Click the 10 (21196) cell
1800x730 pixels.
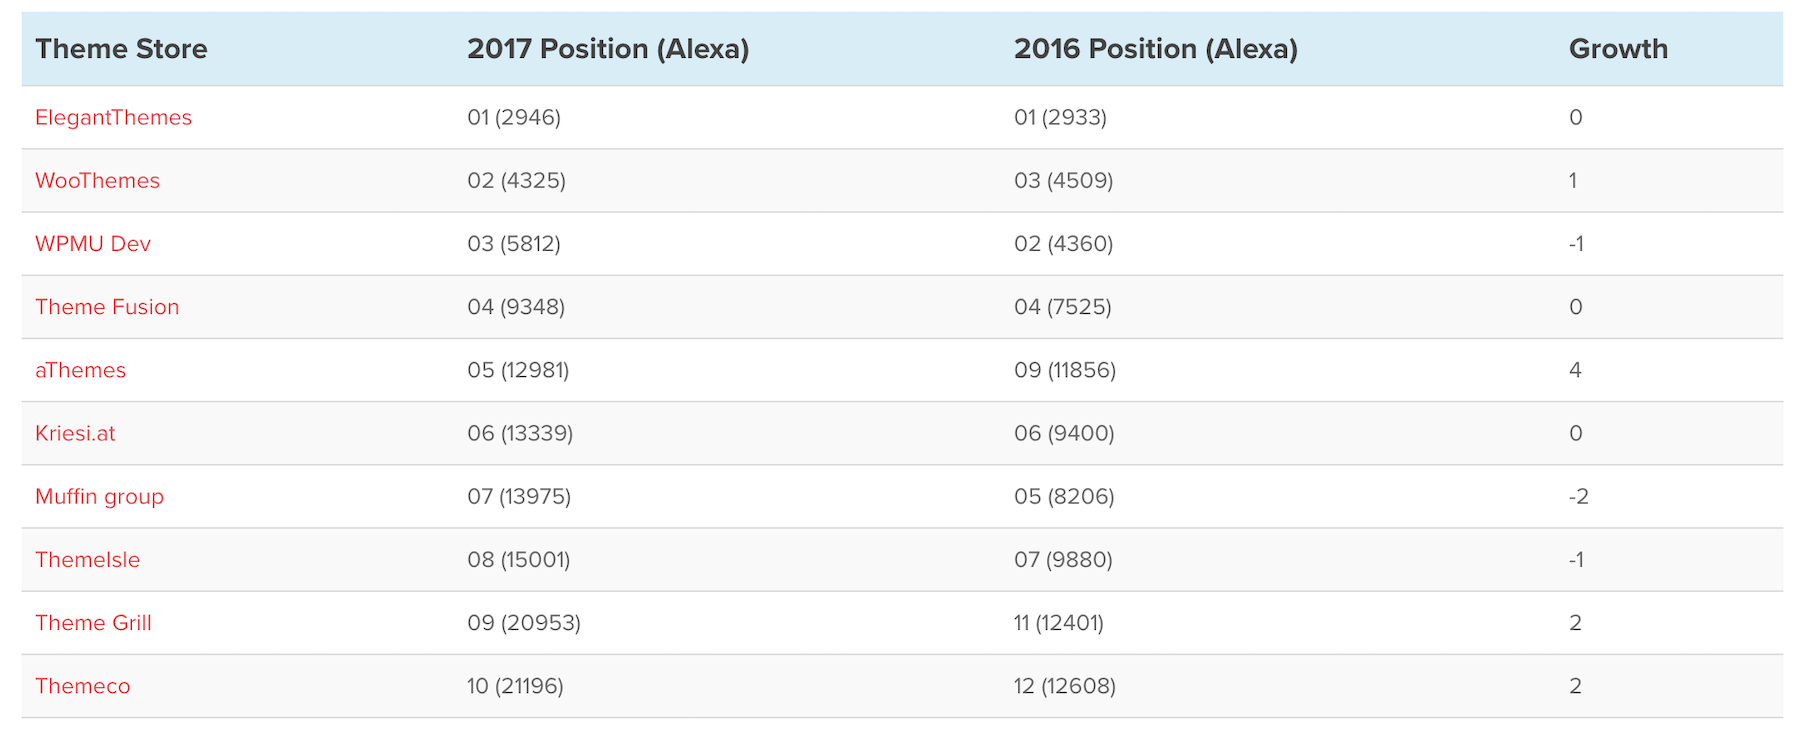[515, 686]
